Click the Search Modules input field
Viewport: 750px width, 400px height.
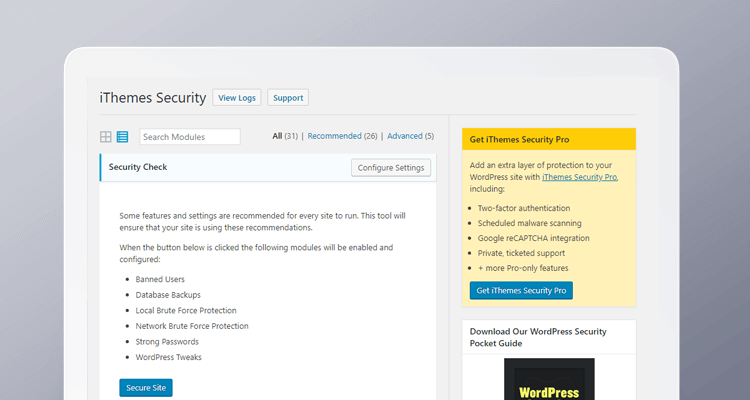tap(190, 137)
